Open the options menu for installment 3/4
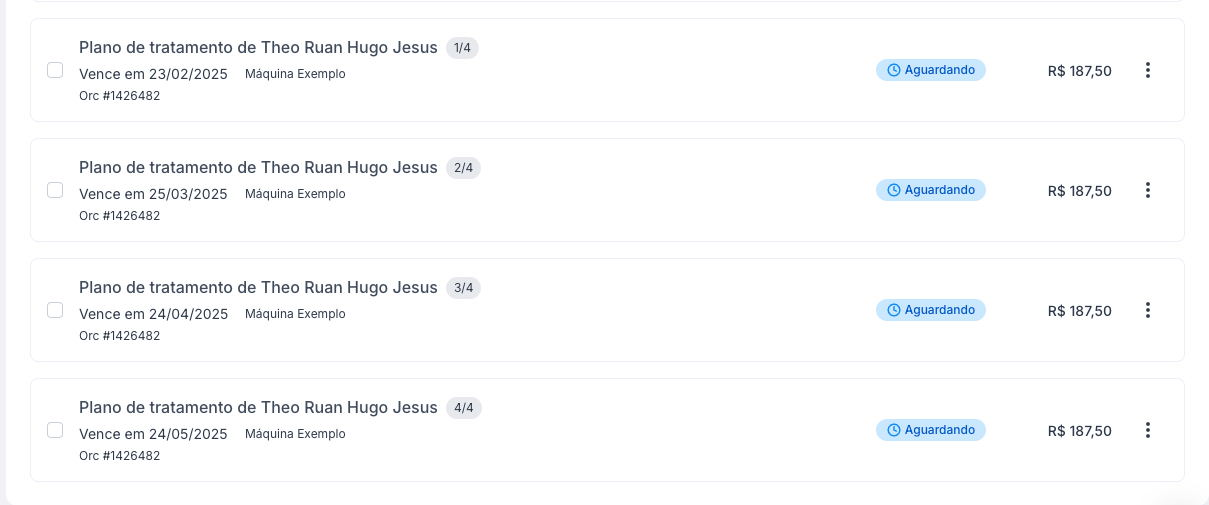This screenshot has width=1209, height=505. pos(1147,310)
